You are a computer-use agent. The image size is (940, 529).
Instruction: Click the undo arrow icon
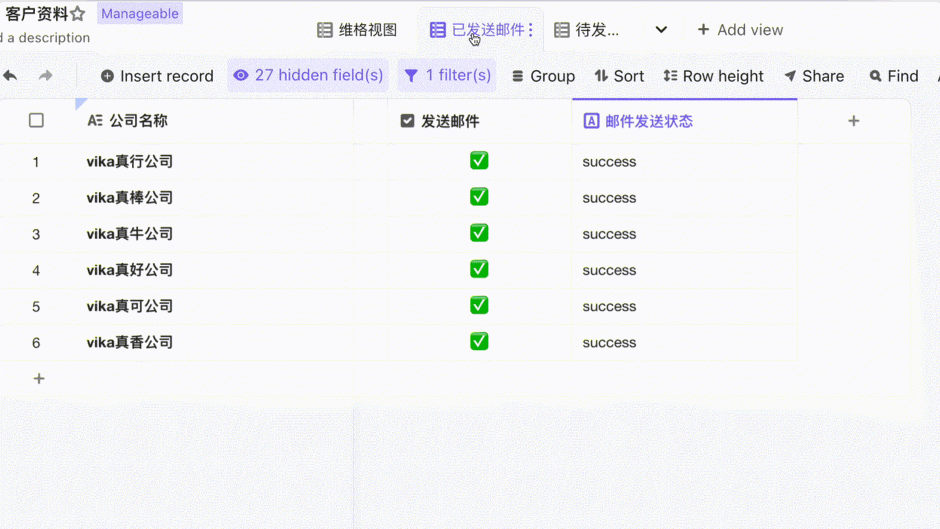point(10,76)
